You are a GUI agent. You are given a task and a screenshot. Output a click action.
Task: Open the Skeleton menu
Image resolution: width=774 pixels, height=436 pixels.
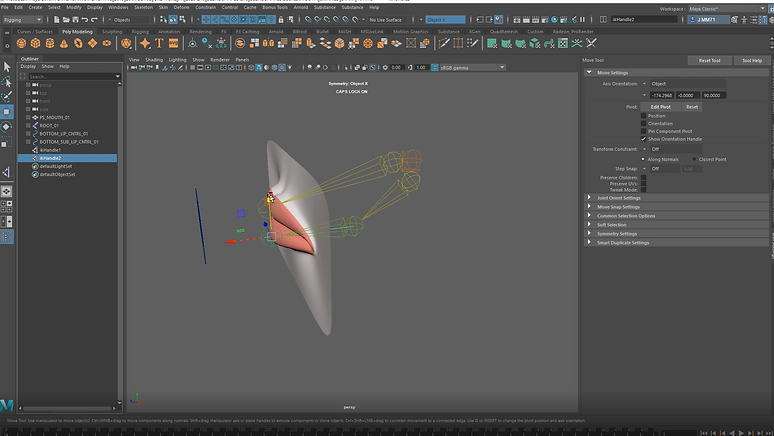pos(143,7)
